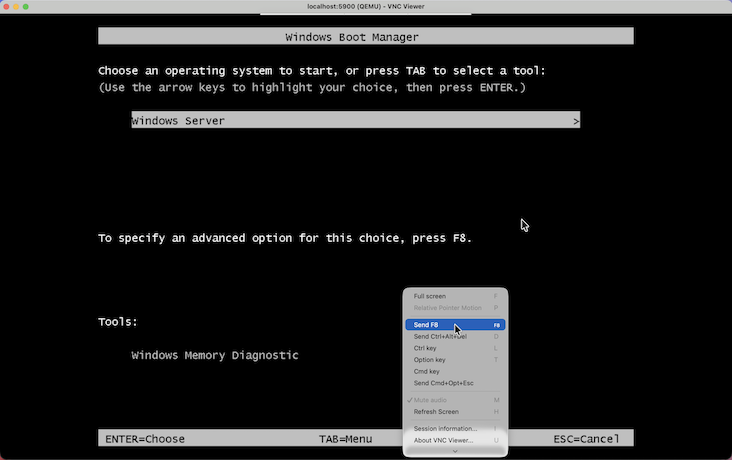The height and width of the screenshot is (460, 732).
Task: Select Send Ctrl+Alt+Del menu entry
Action: [440, 336]
